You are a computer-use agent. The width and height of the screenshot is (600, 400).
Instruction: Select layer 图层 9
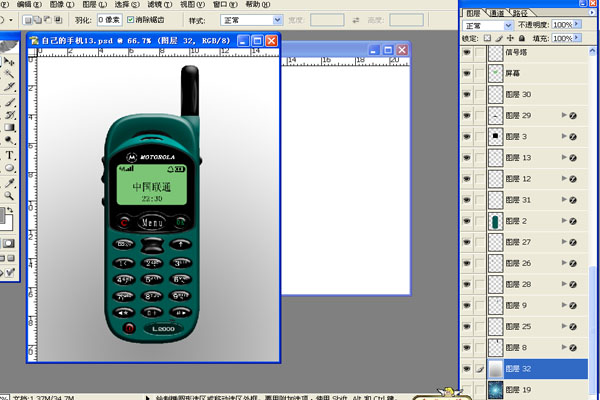[538, 305]
